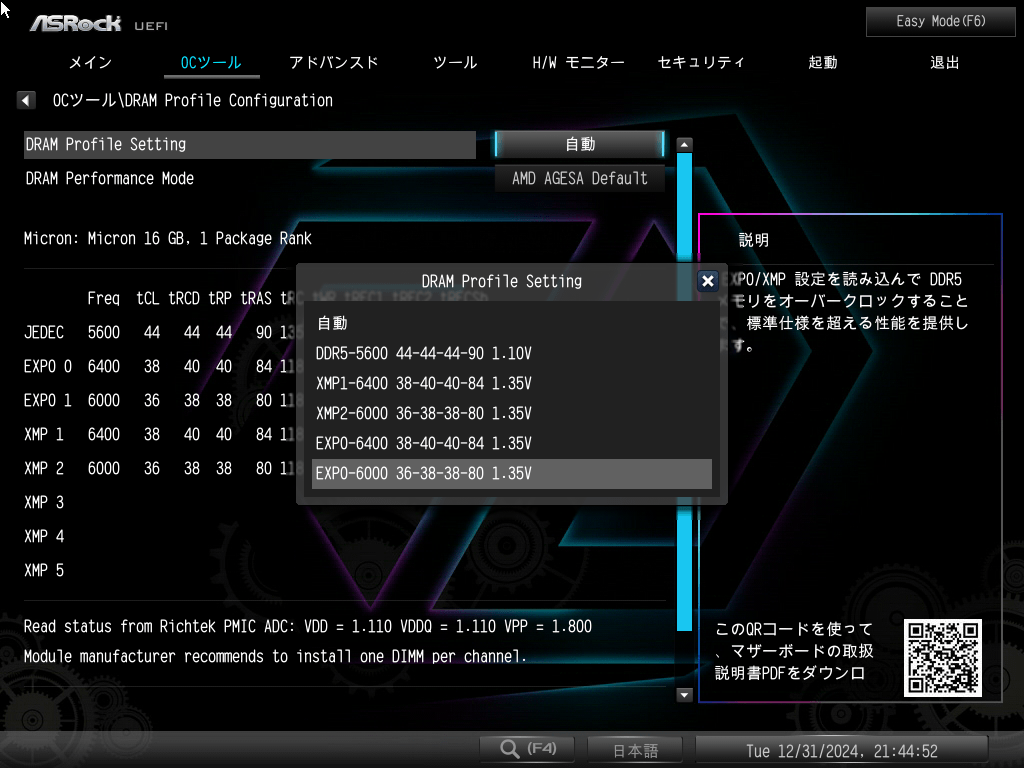Click the ASRock UEFI logo
This screenshot has width=1024, height=768.
pos(99,24)
